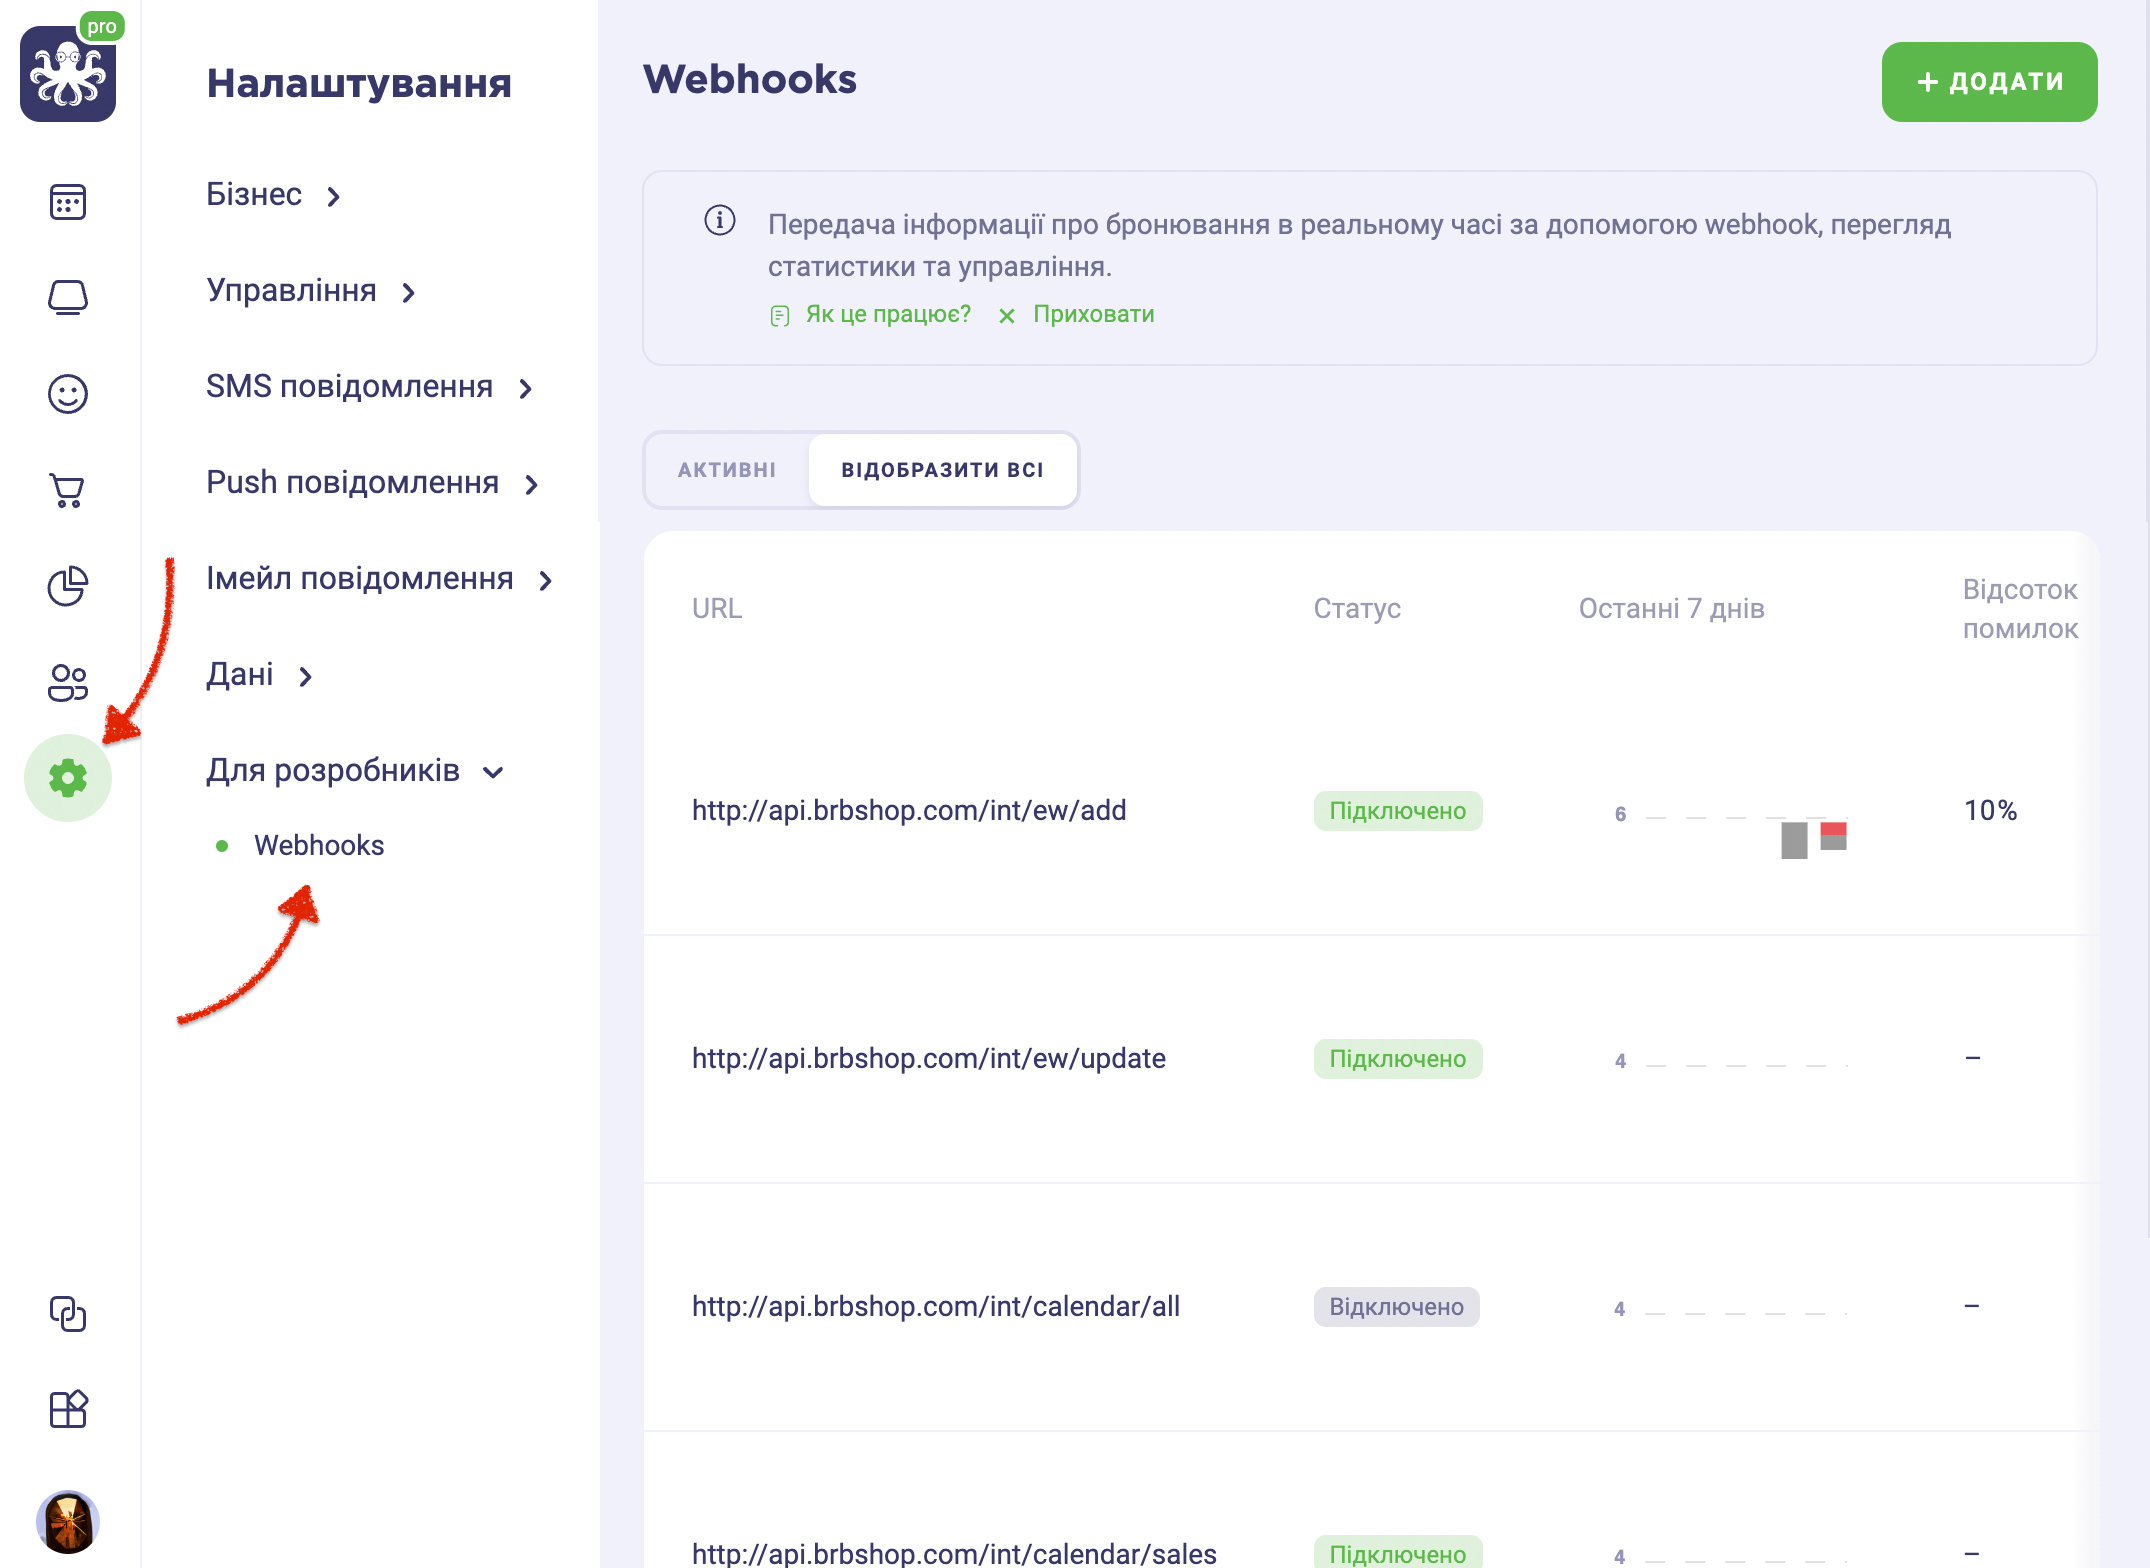Switch to the Відобразити всі tab
The image size is (2150, 1568).
(943, 470)
